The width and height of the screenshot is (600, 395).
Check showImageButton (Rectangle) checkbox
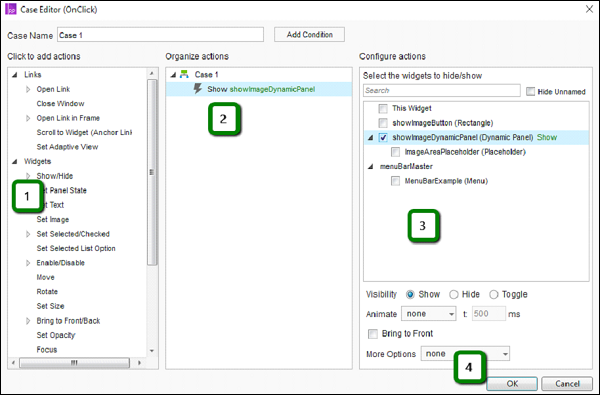coord(383,123)
